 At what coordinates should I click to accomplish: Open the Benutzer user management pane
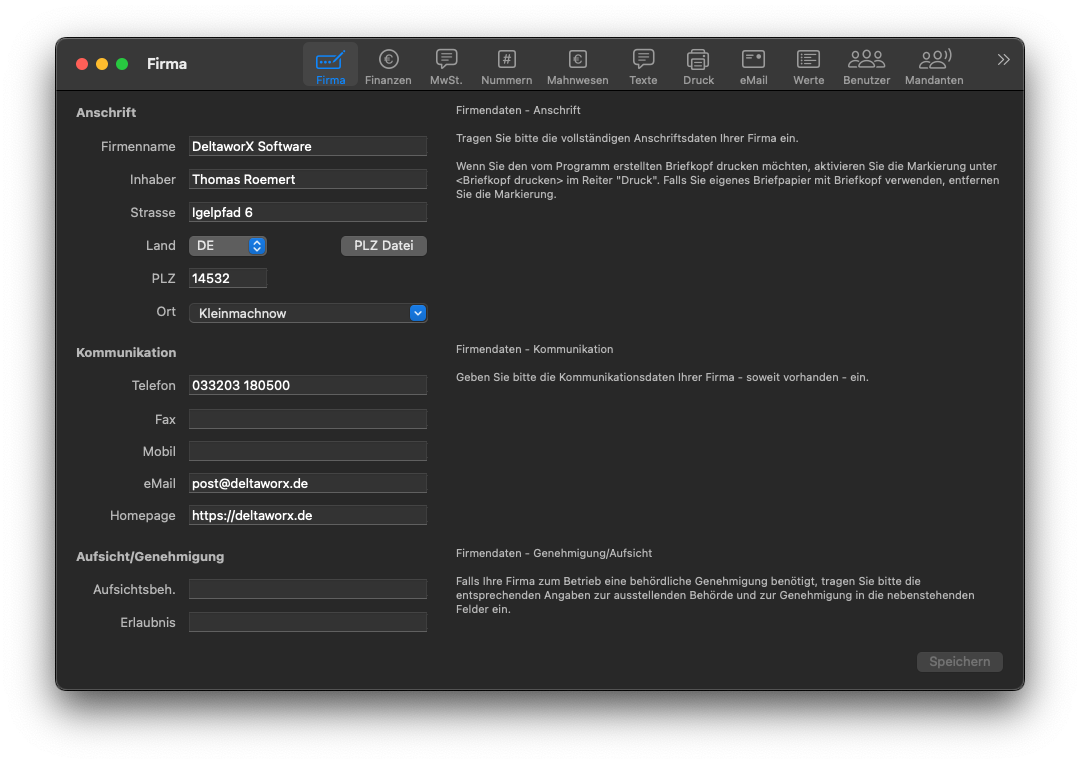[x=866, y=66]
